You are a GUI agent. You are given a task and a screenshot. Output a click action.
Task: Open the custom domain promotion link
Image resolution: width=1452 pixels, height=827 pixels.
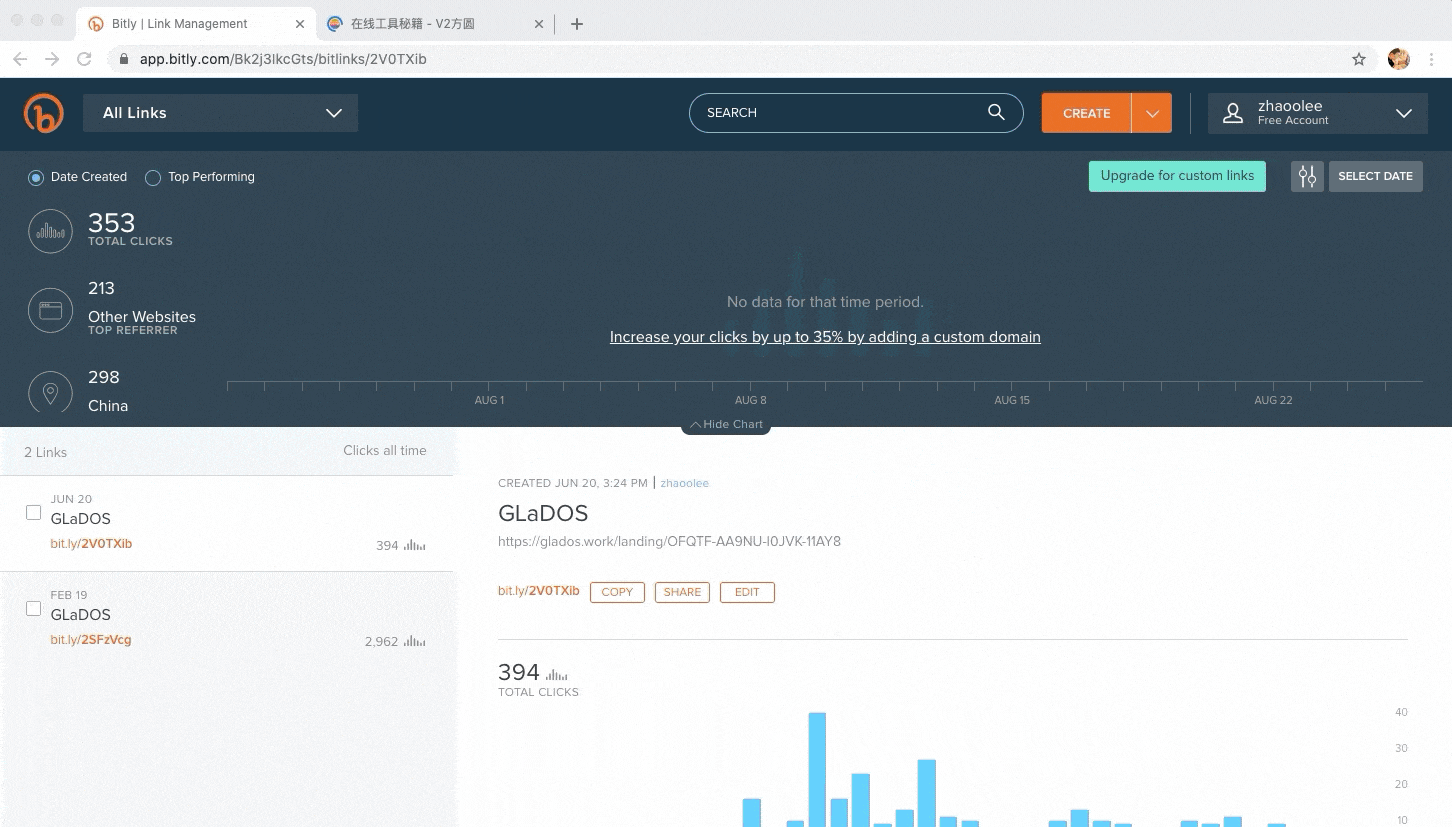coord(825,337)
